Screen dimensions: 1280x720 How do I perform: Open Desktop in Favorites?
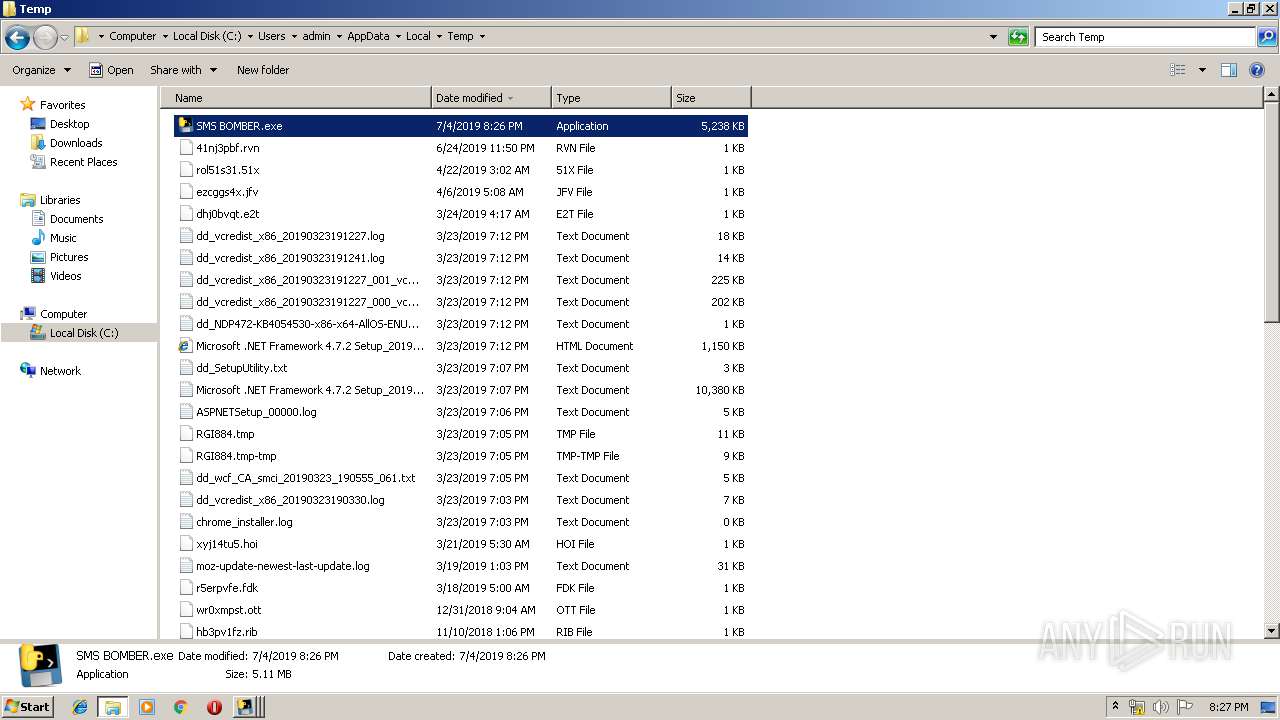point(69,124)
